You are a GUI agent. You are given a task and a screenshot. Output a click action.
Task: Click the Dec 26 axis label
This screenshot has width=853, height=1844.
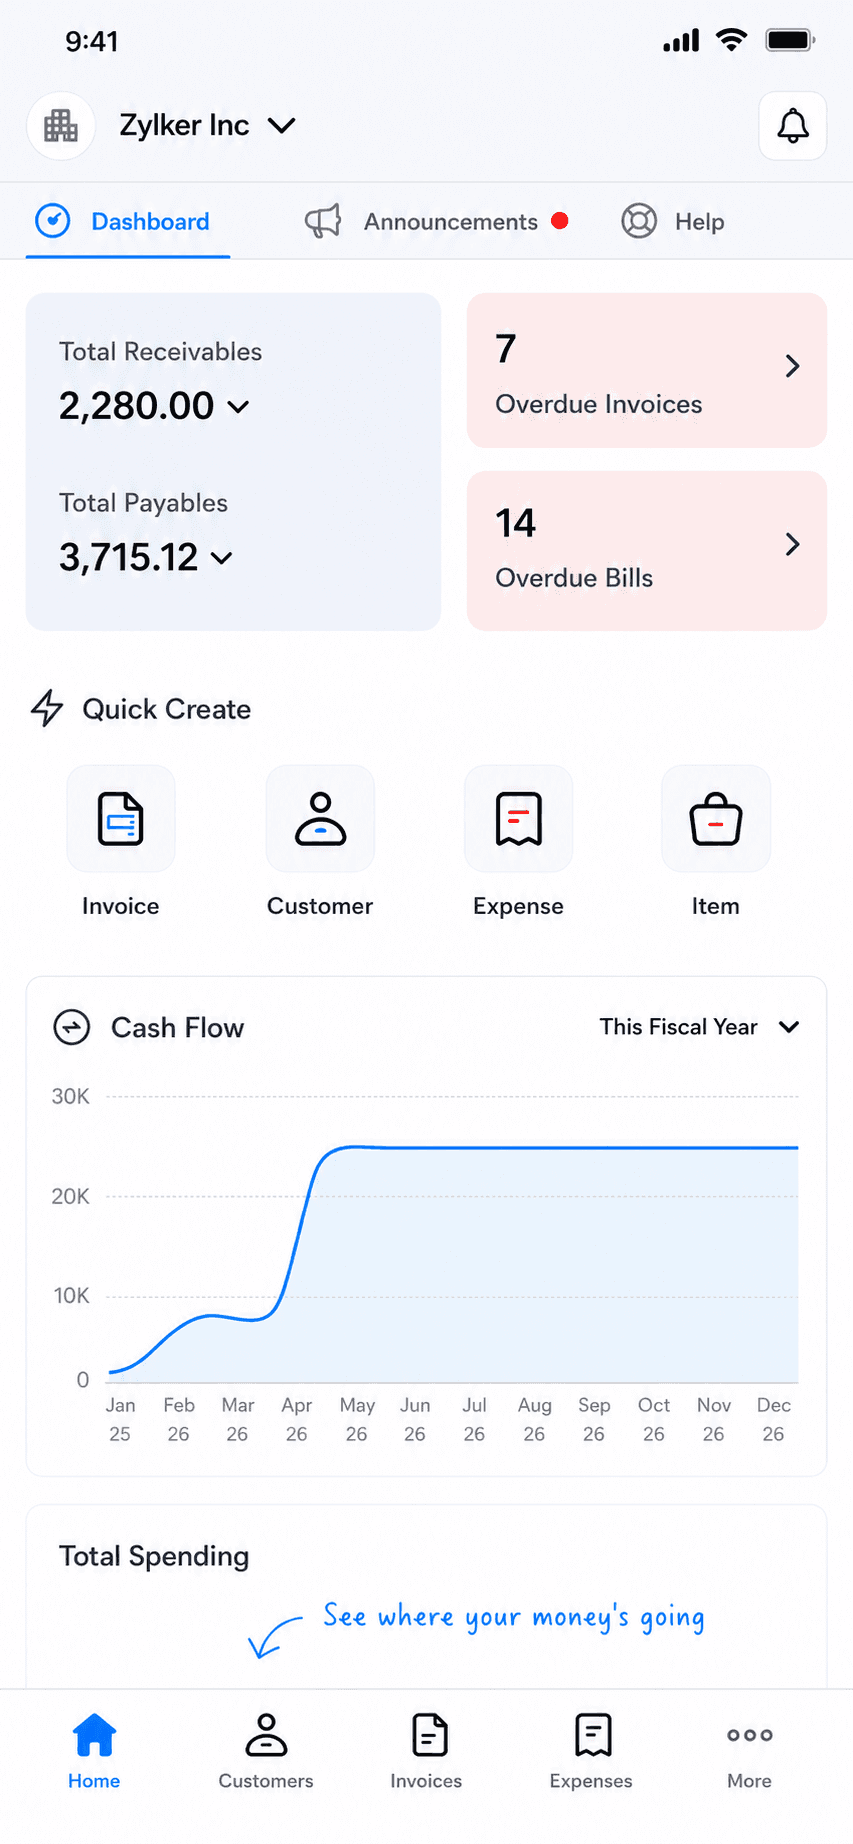[774, 1419]
